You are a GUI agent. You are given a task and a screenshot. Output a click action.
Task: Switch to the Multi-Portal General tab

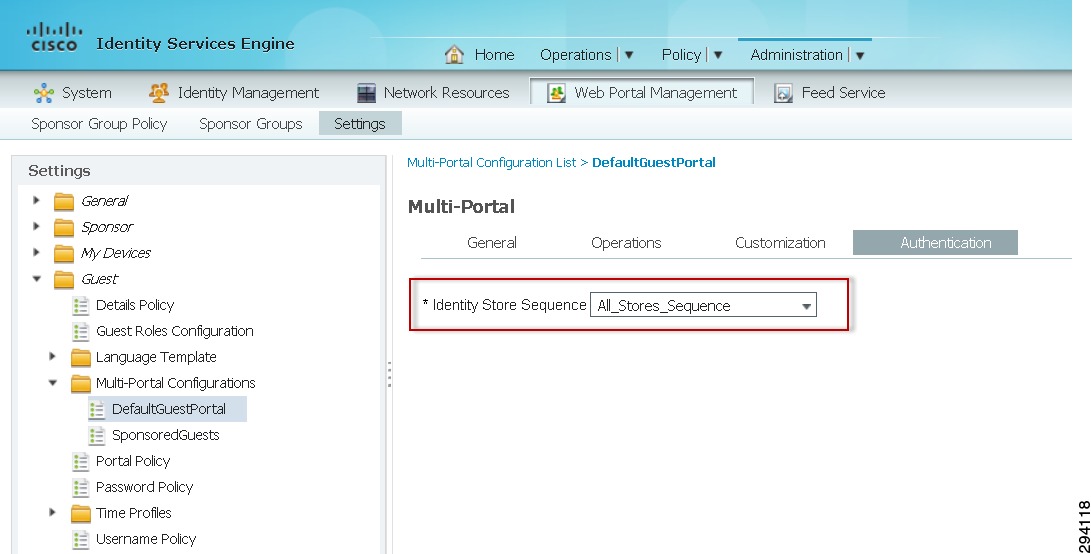point(492,243)
